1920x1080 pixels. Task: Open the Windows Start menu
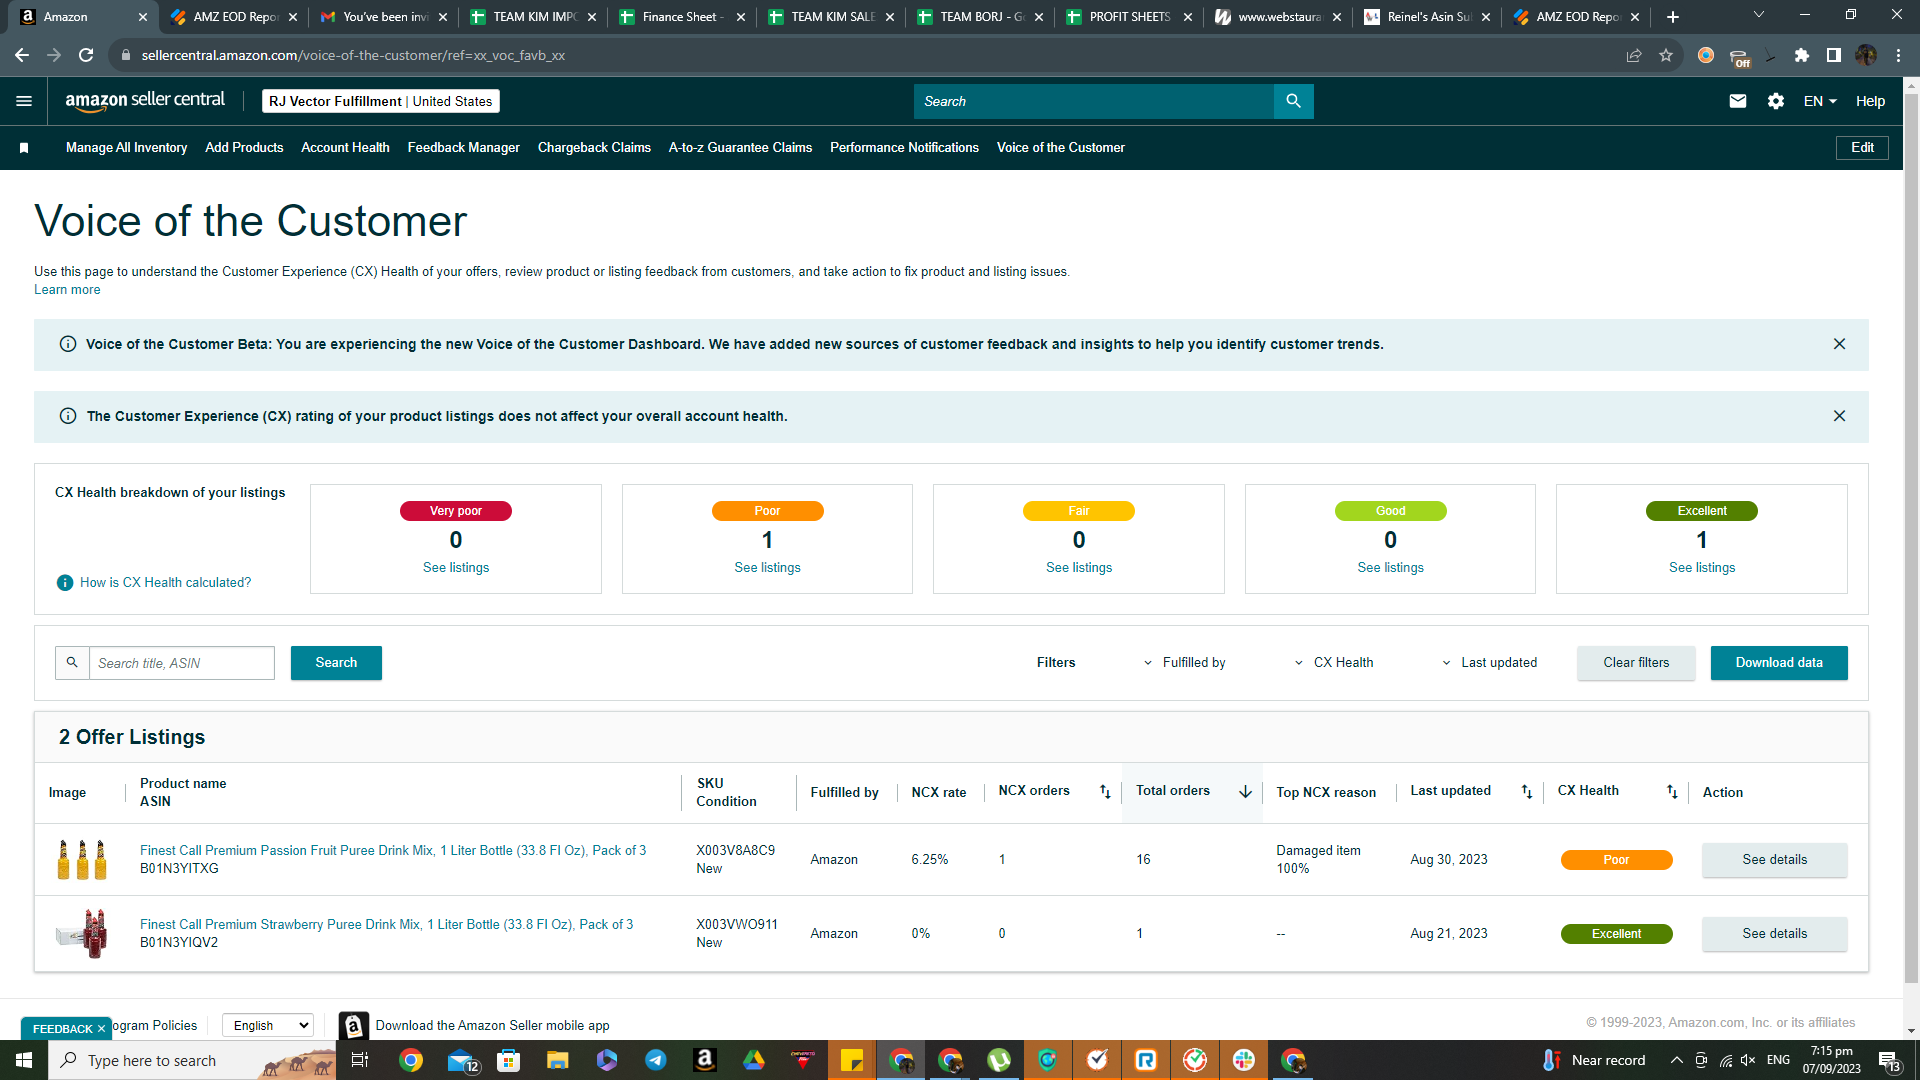[x=24, y=1060]
